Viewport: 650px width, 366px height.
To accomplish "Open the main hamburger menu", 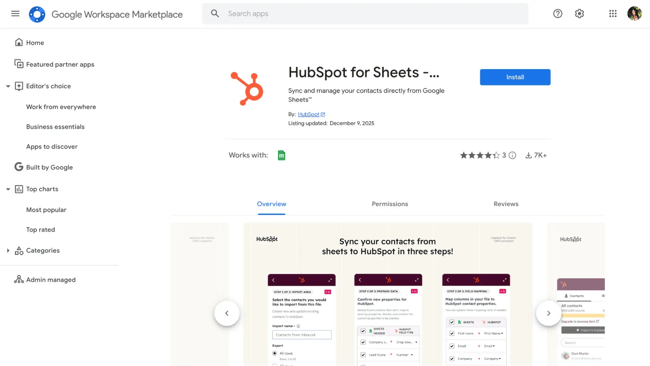I will click(15, 14).
